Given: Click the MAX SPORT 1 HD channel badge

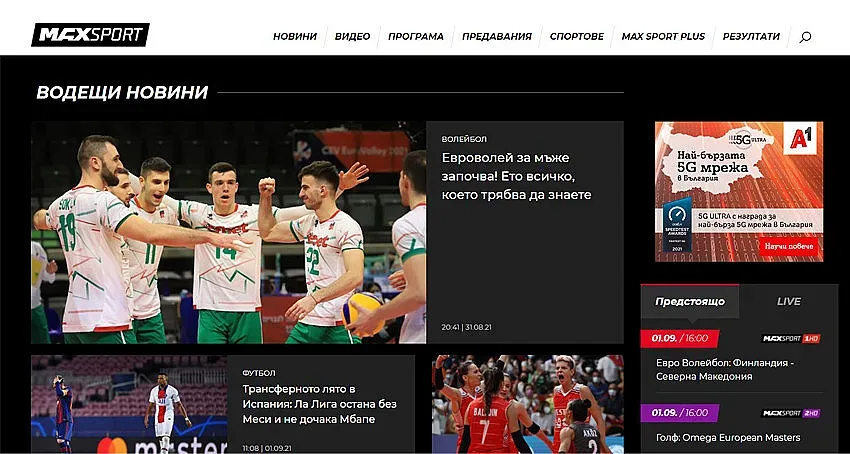Looking at the screenshot, I should click(x=791, y=339).
